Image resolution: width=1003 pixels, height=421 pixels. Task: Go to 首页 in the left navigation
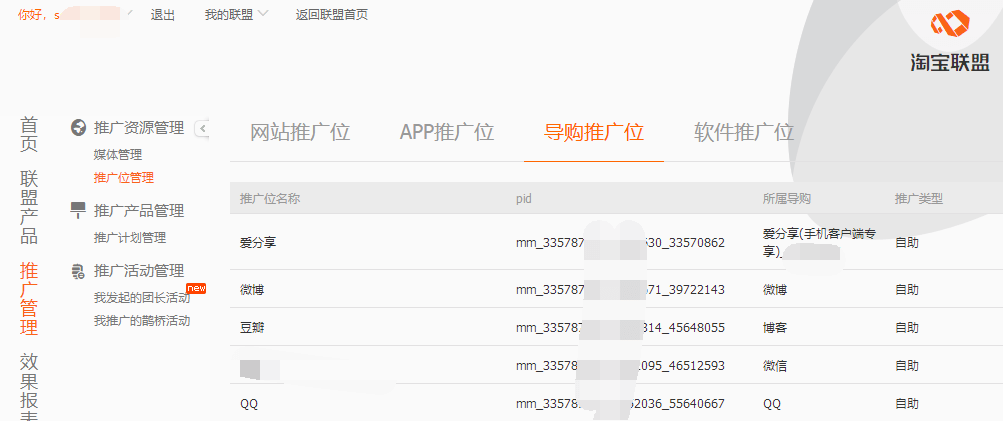tap(30, 135)
